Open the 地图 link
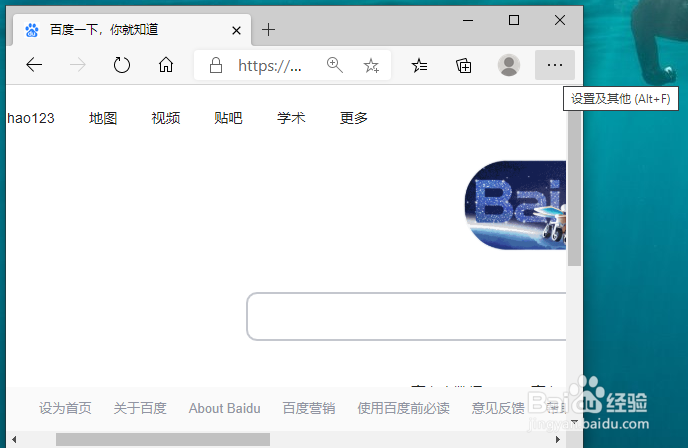Viewport: 688px width, 448px height. (x=103, y=118)
